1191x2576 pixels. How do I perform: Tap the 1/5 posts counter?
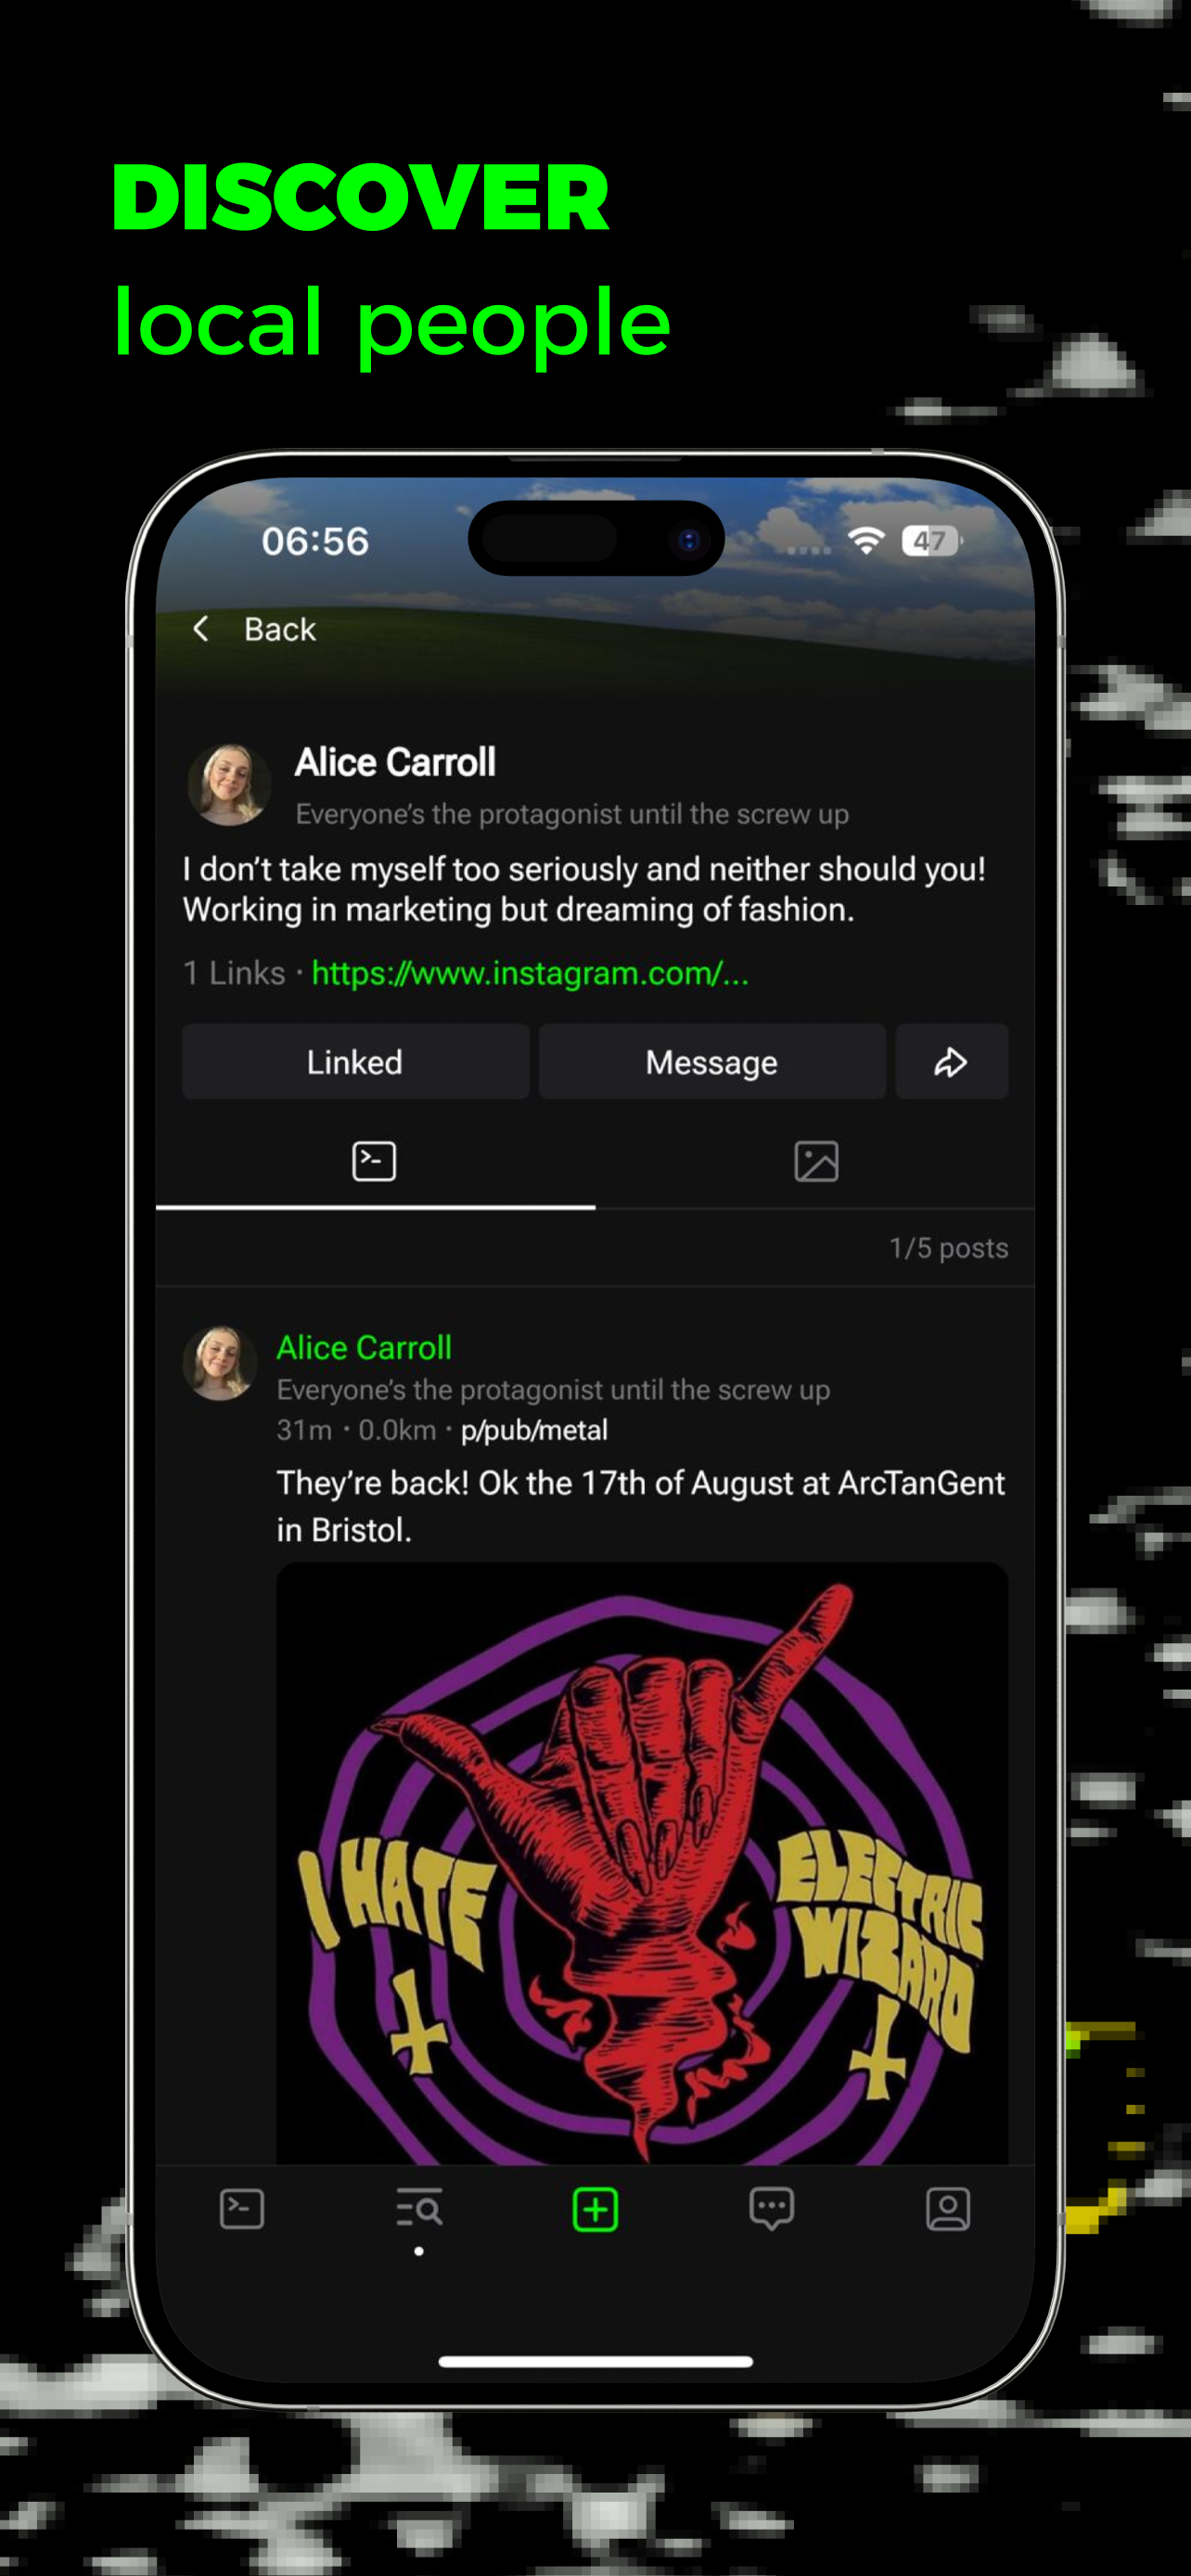click(949, 1248)
